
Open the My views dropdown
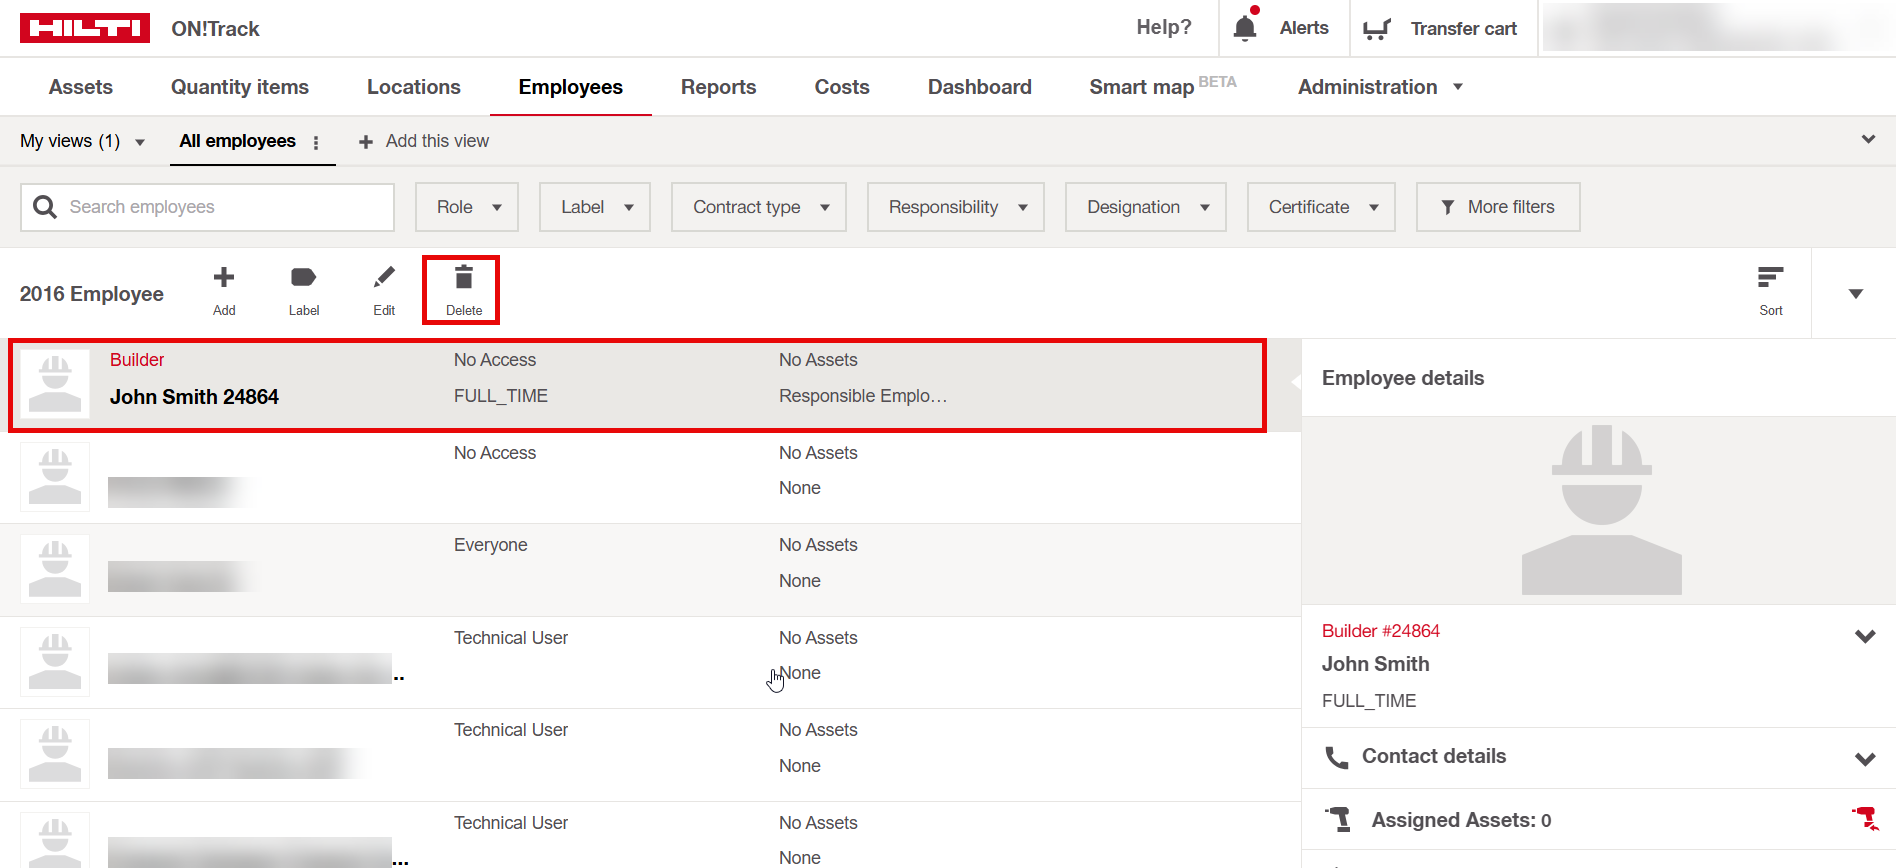pos(82,141)
